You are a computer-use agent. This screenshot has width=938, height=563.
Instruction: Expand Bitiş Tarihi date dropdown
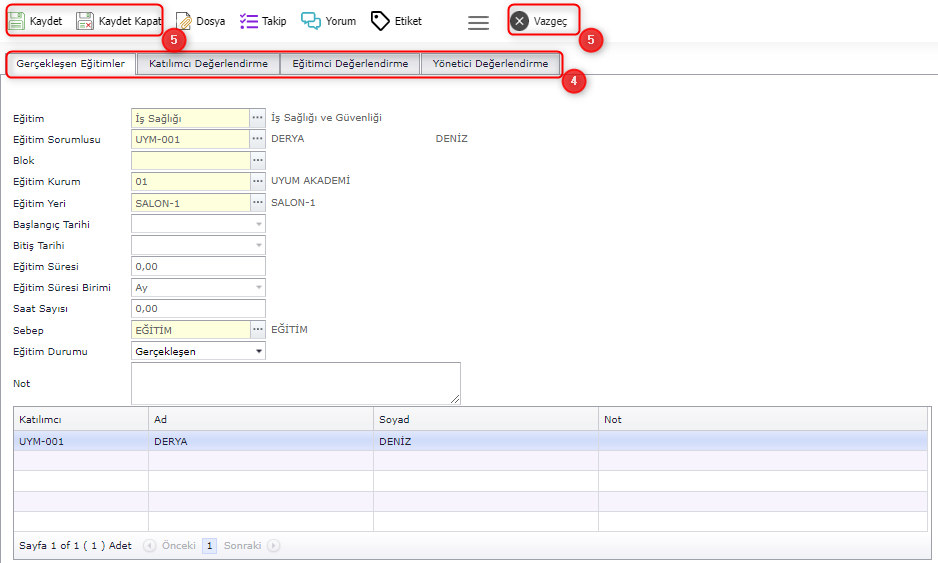258,245
